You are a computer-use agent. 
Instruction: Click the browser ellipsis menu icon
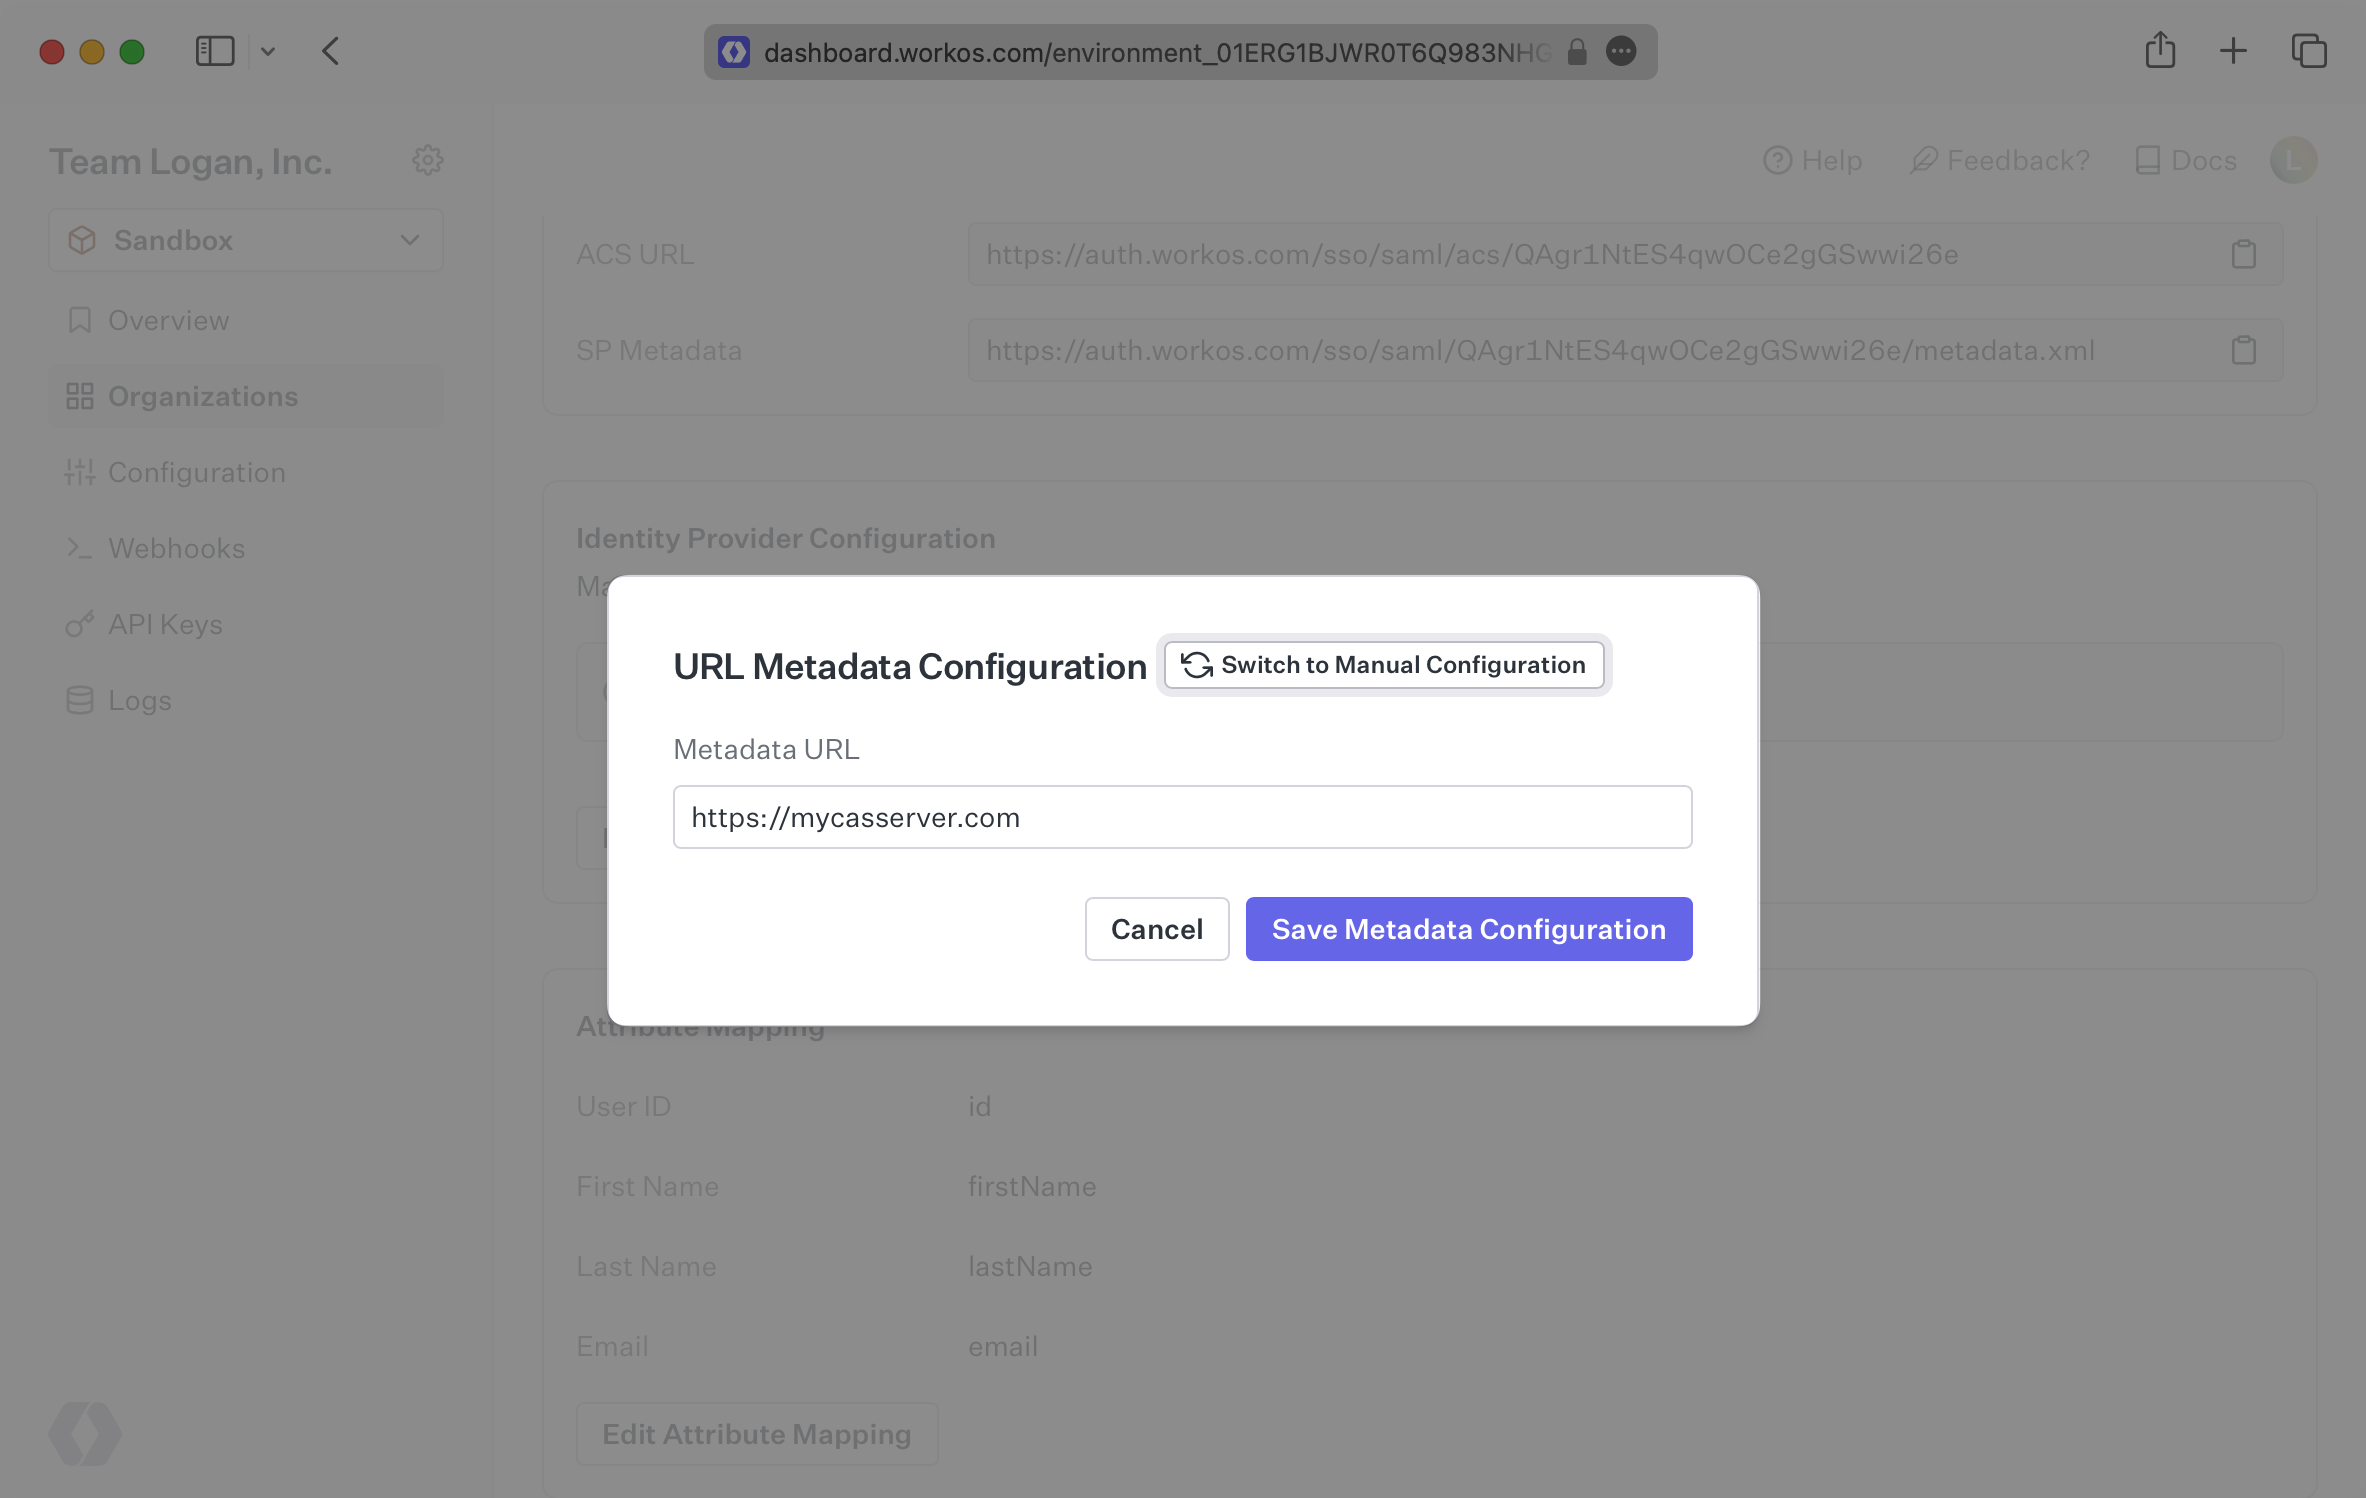pyautogui.click(x=1619, y=50)
